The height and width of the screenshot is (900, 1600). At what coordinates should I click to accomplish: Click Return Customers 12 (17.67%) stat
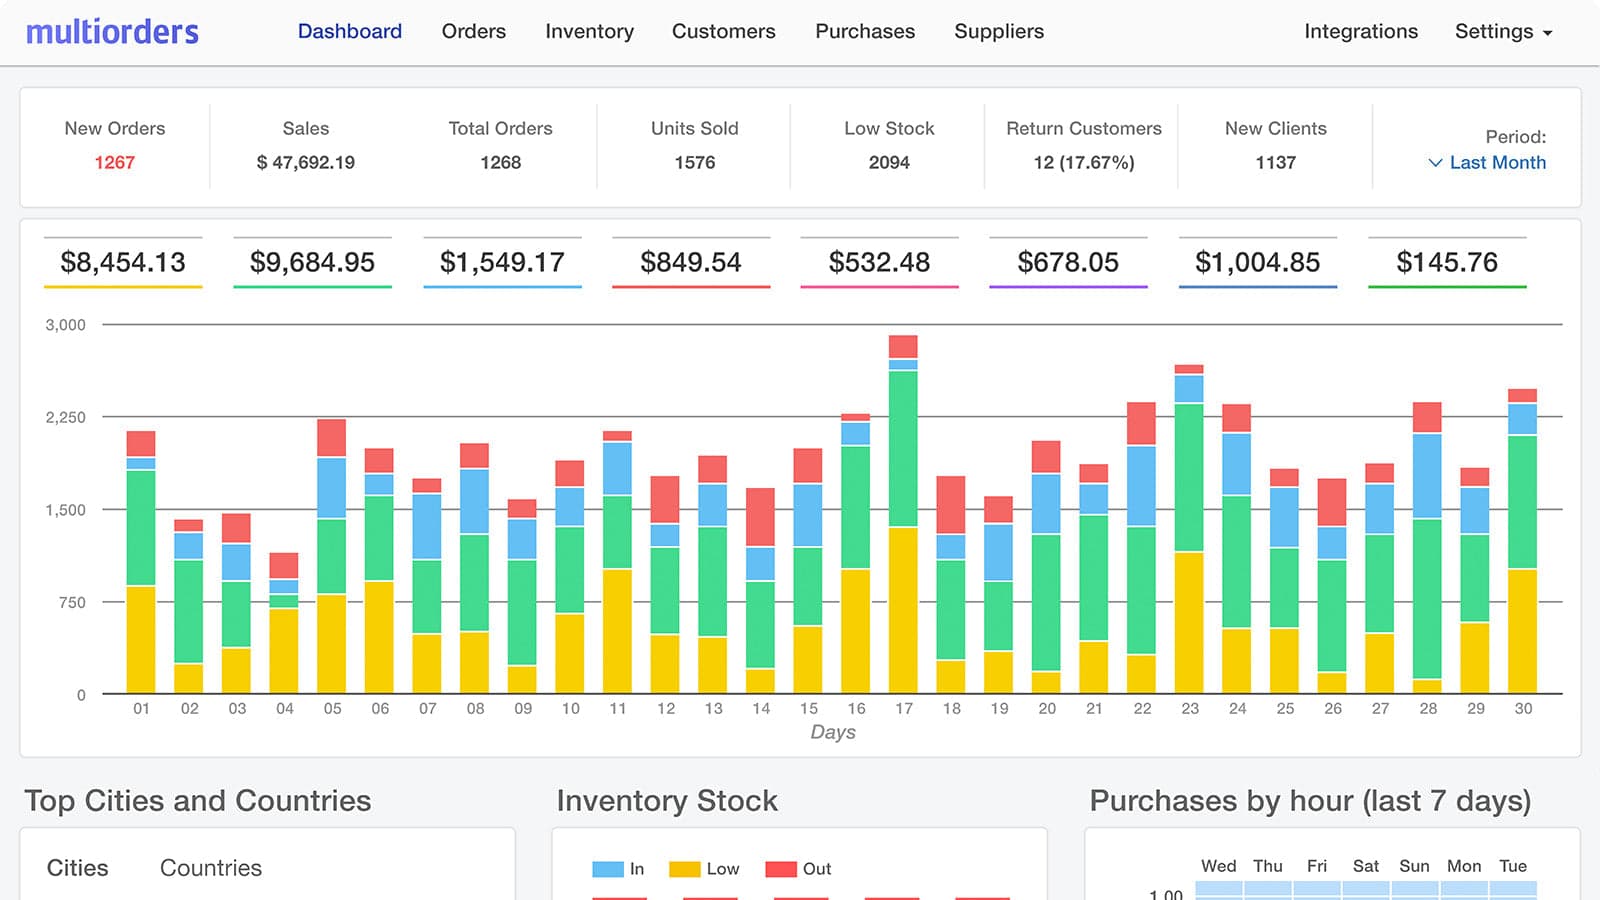(1084, 162)
